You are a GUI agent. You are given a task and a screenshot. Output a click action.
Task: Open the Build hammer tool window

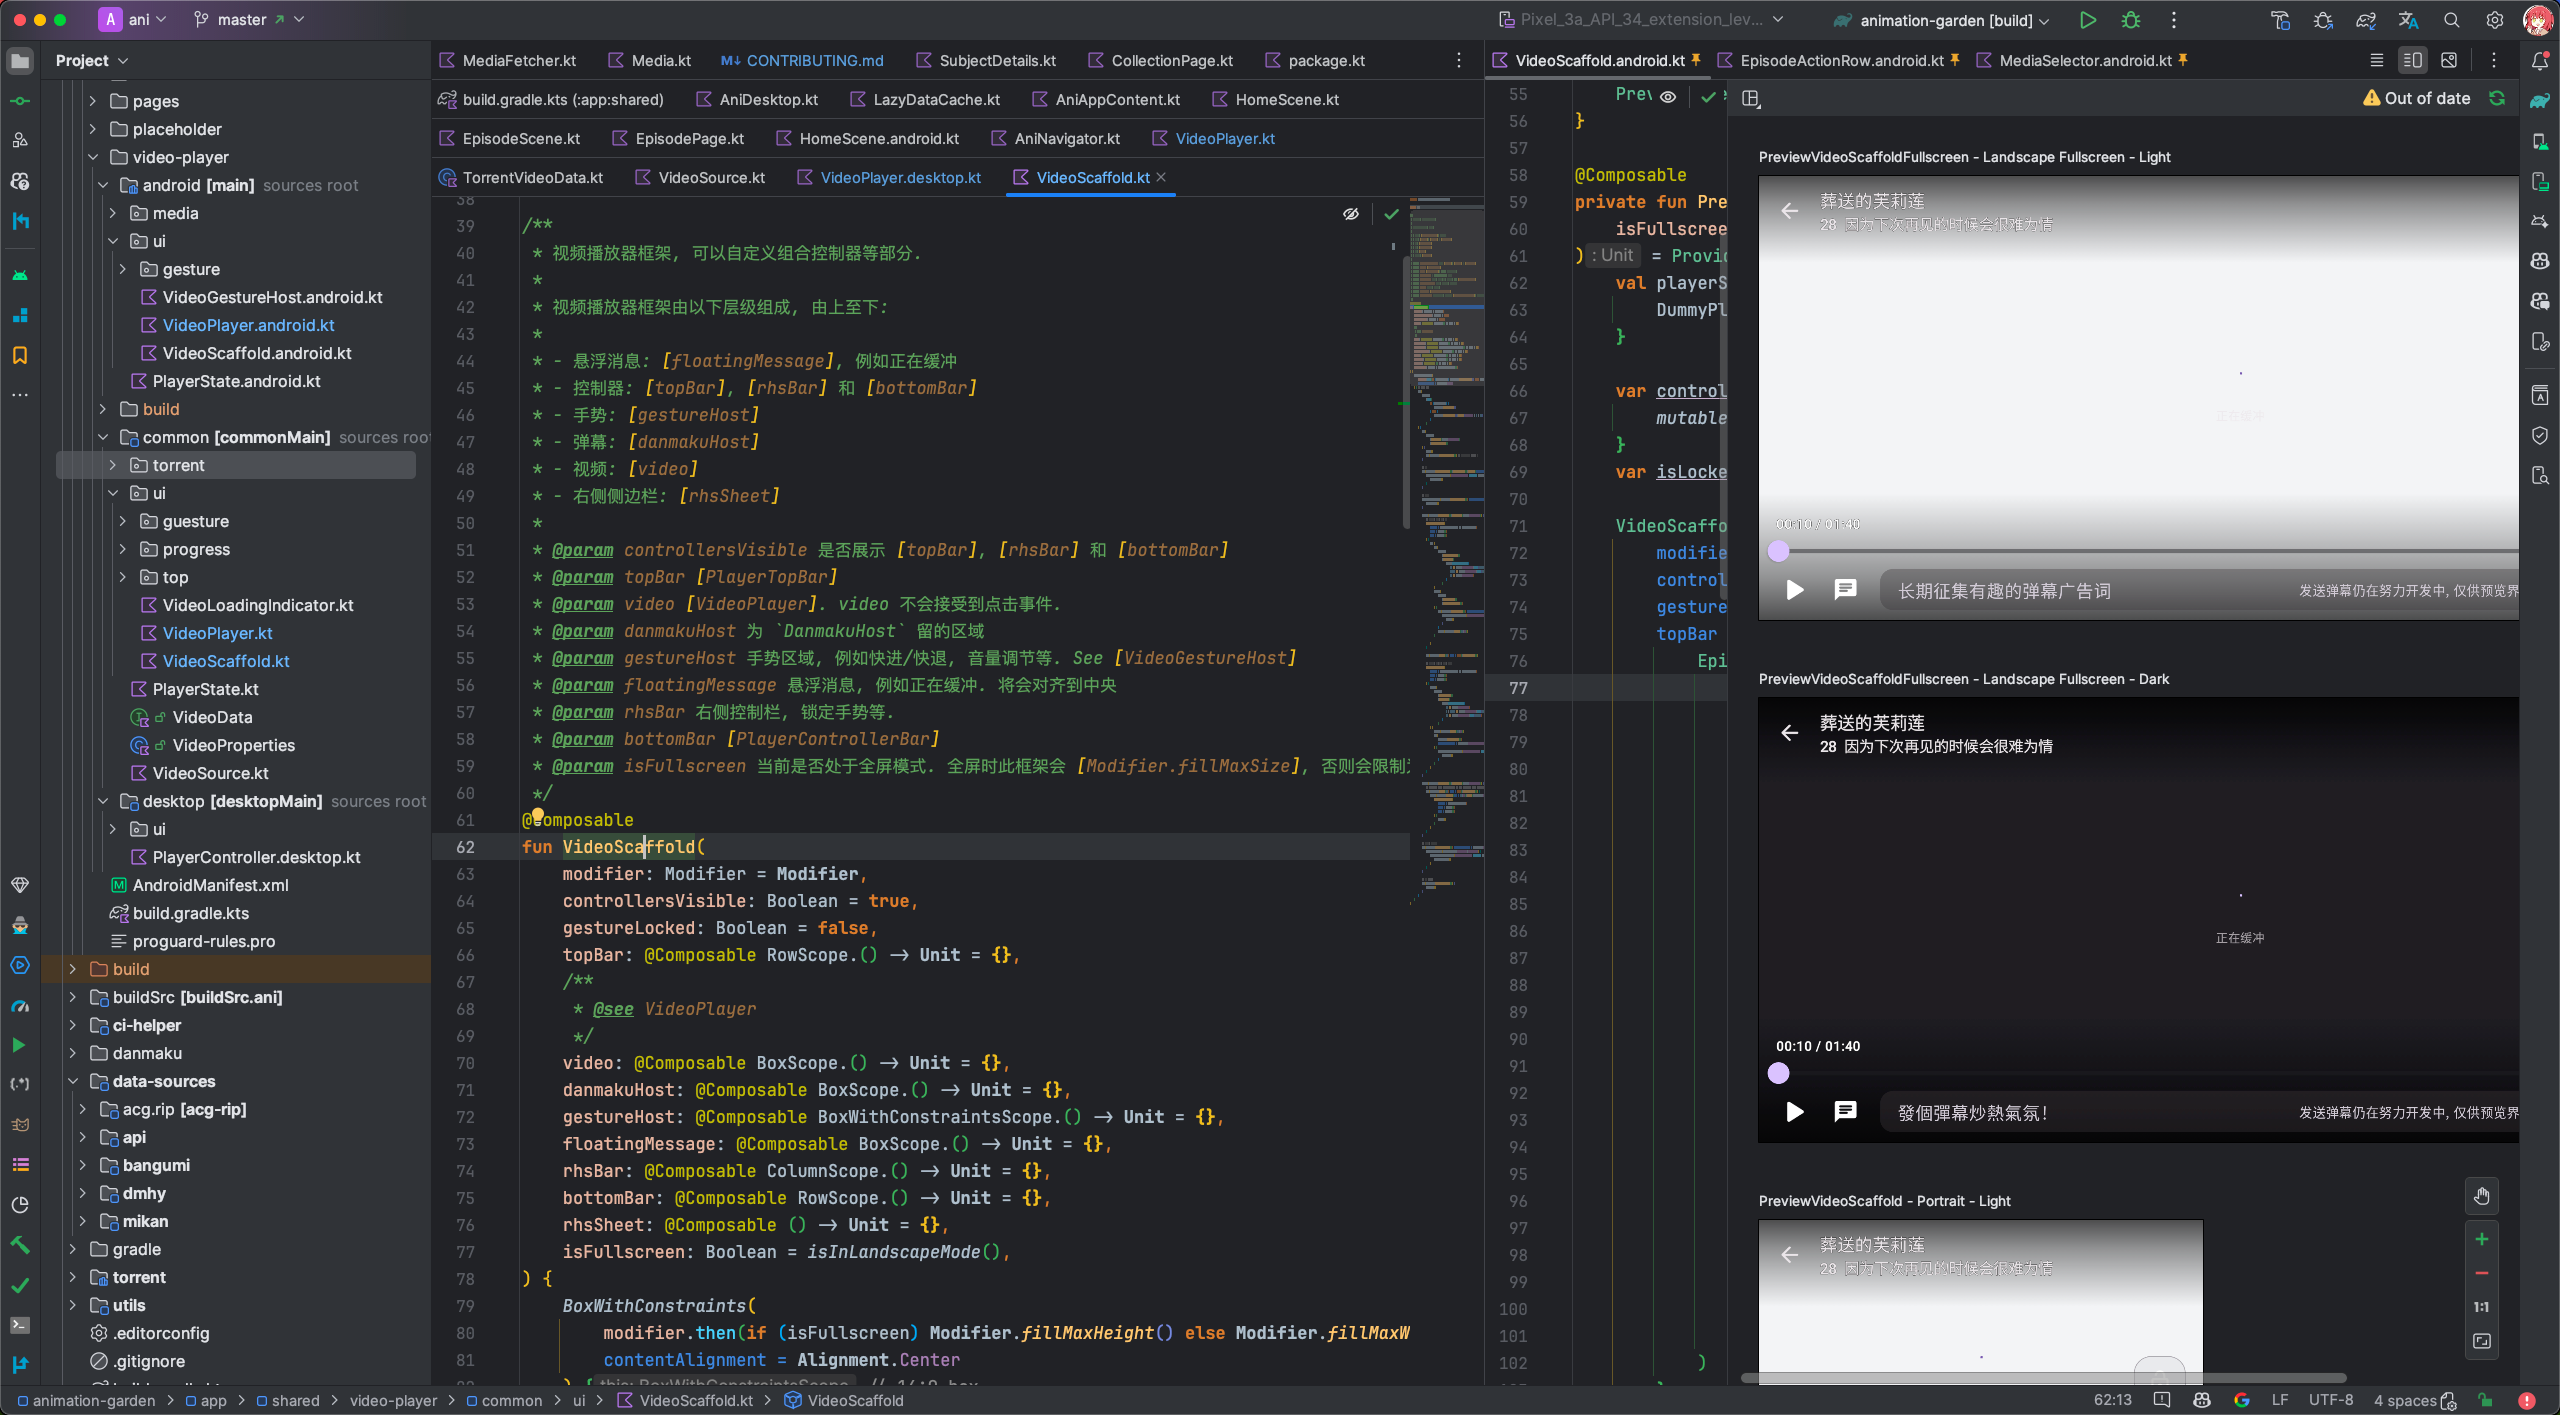20,1245
